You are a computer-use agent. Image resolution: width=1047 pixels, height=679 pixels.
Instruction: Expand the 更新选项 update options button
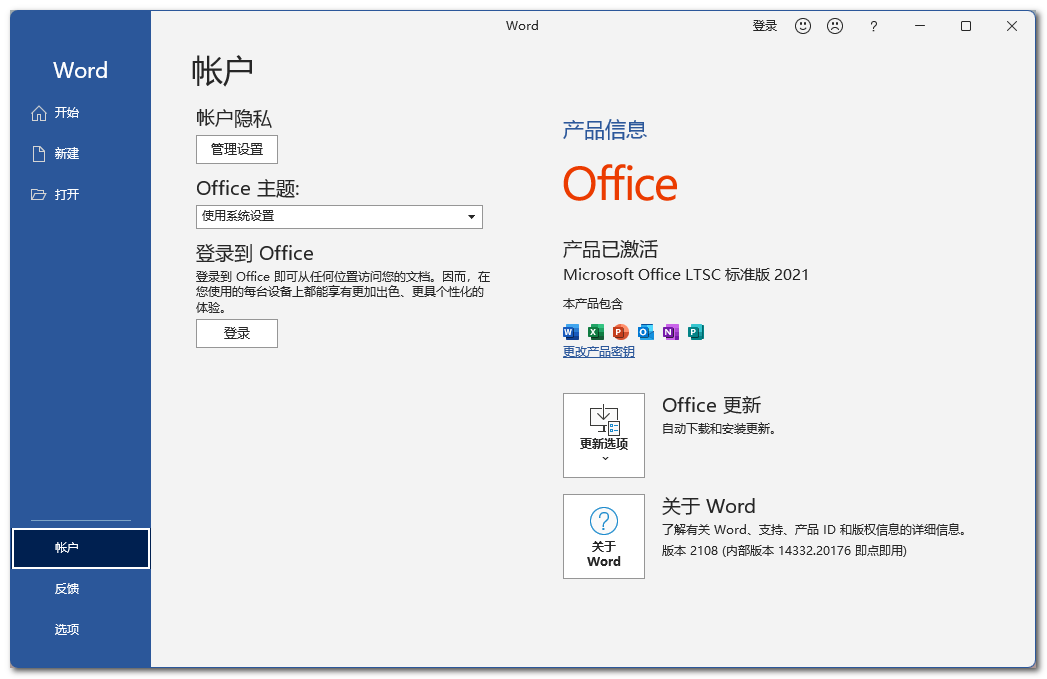(604, 435)
